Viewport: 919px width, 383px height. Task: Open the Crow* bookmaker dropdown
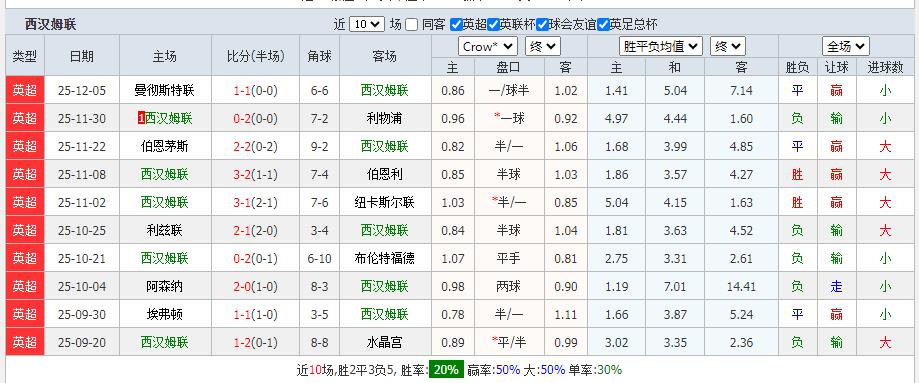pos(488,46)
